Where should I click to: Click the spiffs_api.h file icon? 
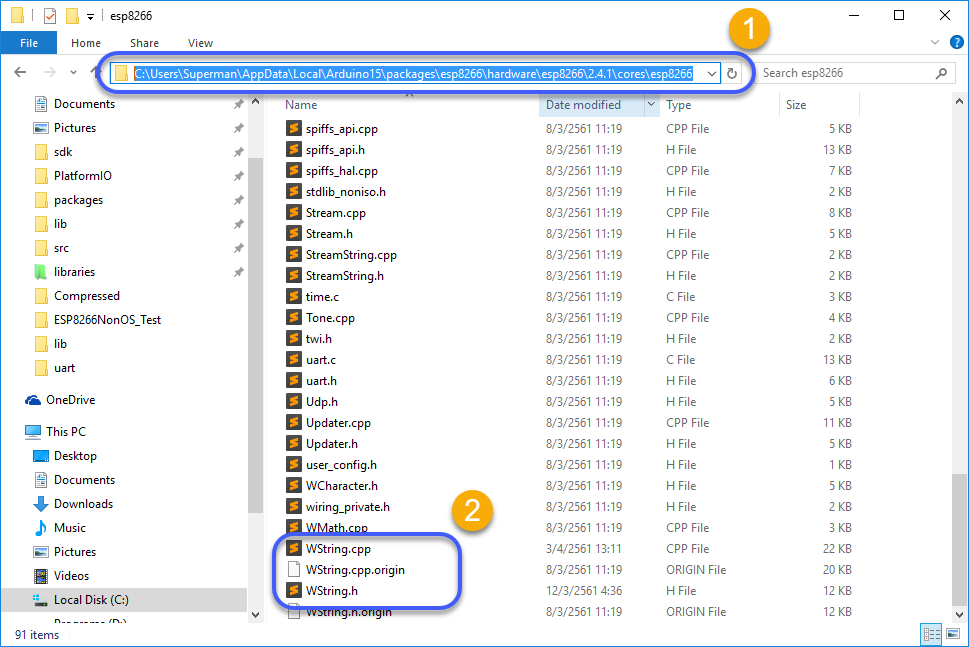coord(294,149)
